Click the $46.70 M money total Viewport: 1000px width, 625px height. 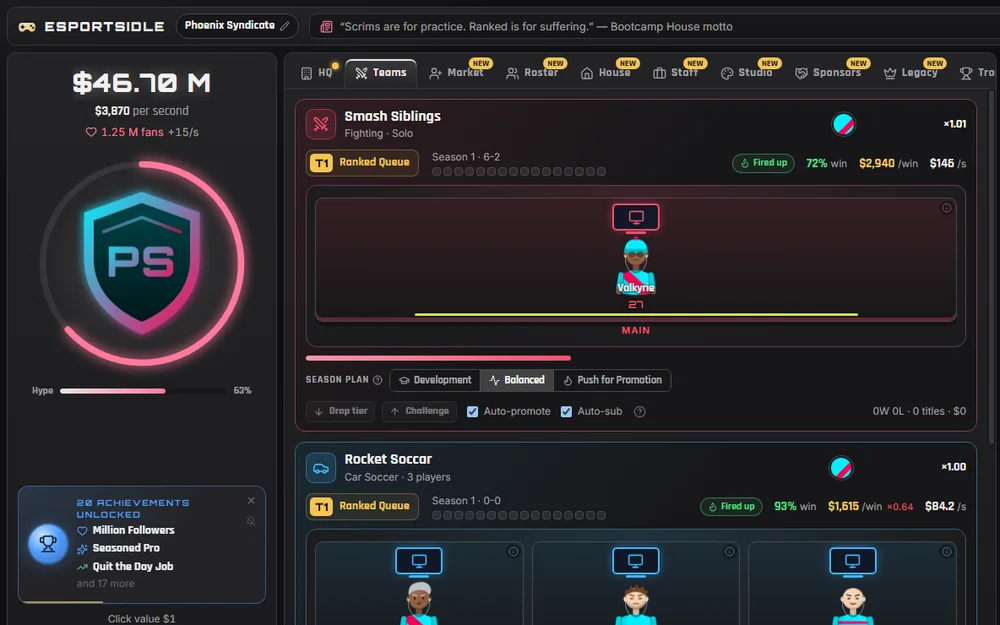point(142,83)
